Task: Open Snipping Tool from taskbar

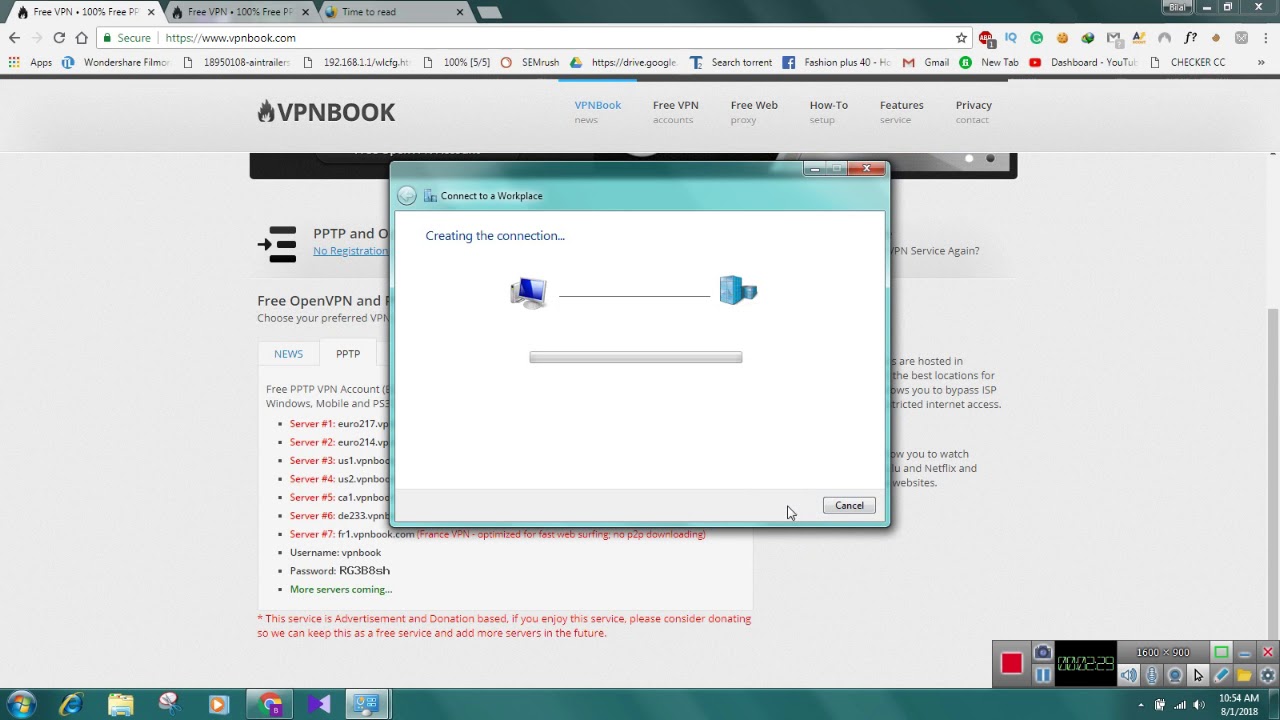Action: (x=169, y=704)
